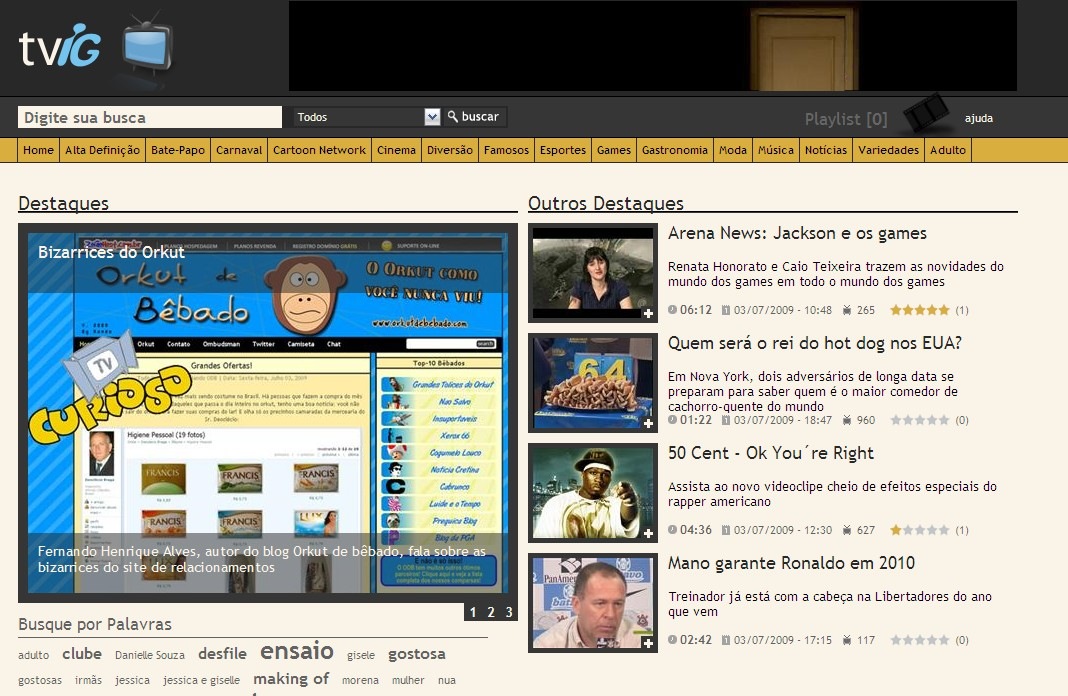Click the Bizarrices do Orkut featured image

(268, 413)
